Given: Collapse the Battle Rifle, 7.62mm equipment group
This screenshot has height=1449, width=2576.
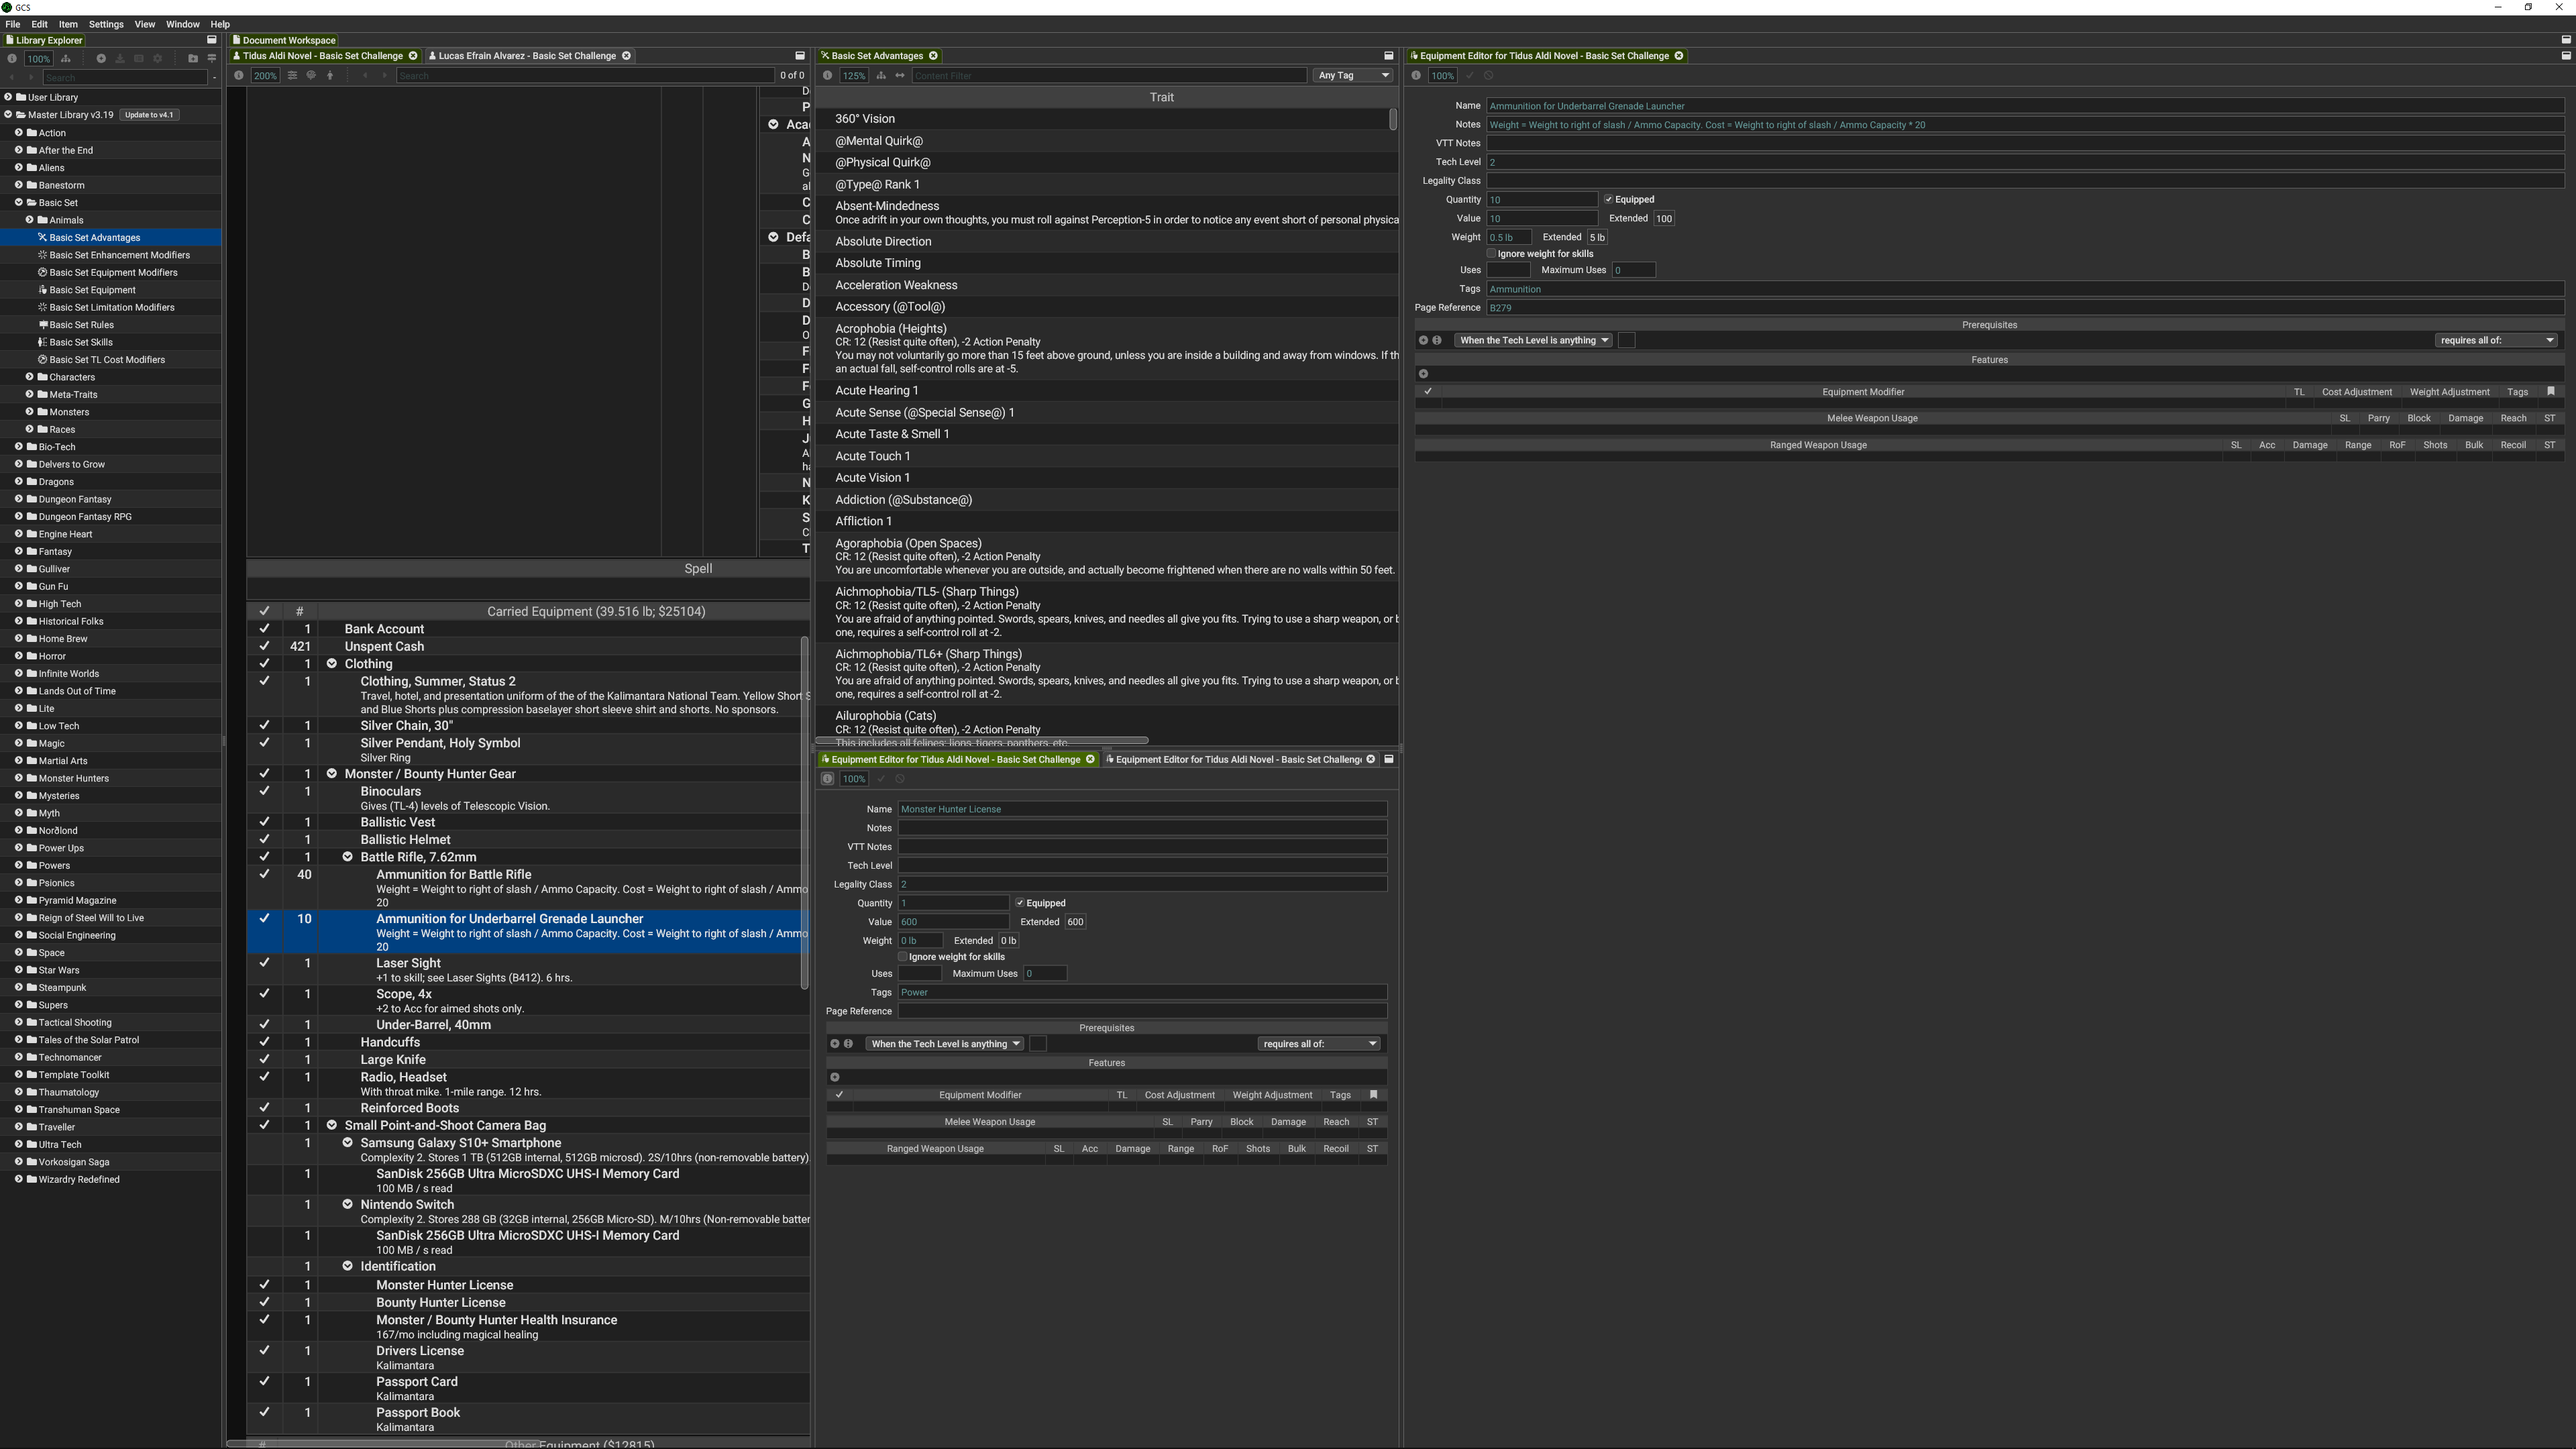Looking at the screenshot, I should pos(348,857).
